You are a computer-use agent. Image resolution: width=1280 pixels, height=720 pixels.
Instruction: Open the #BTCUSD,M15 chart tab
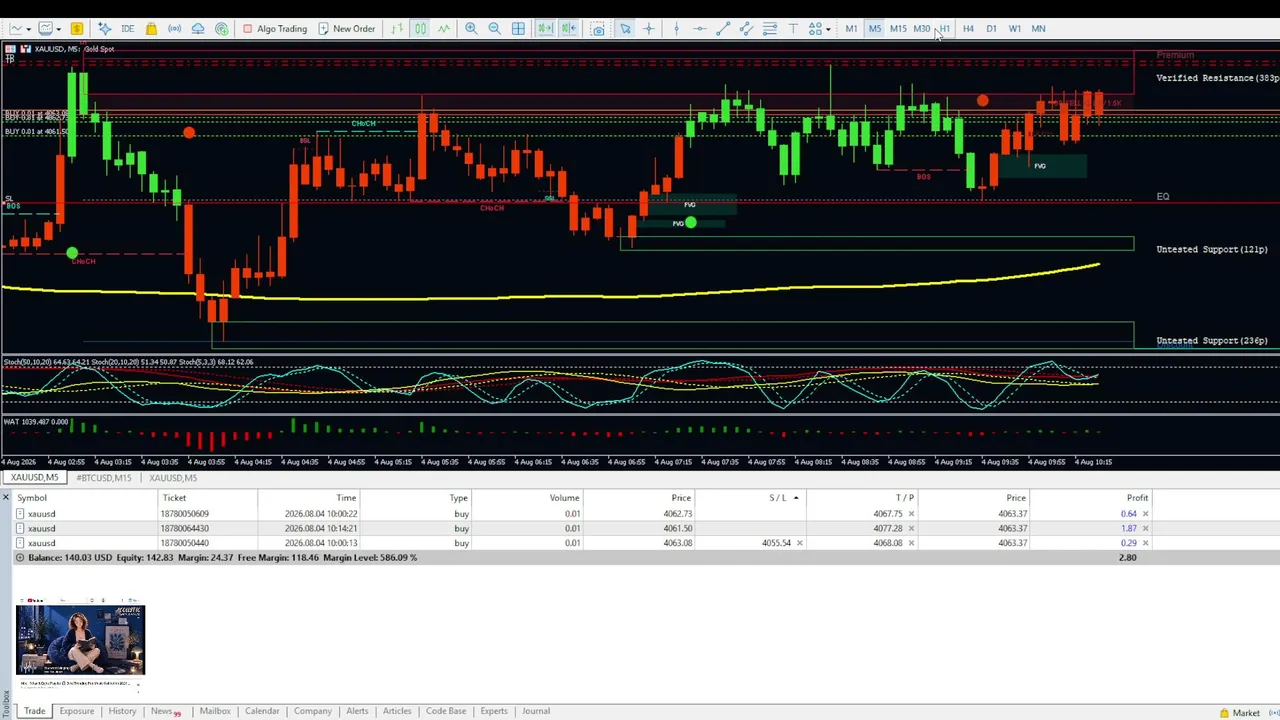104,478
